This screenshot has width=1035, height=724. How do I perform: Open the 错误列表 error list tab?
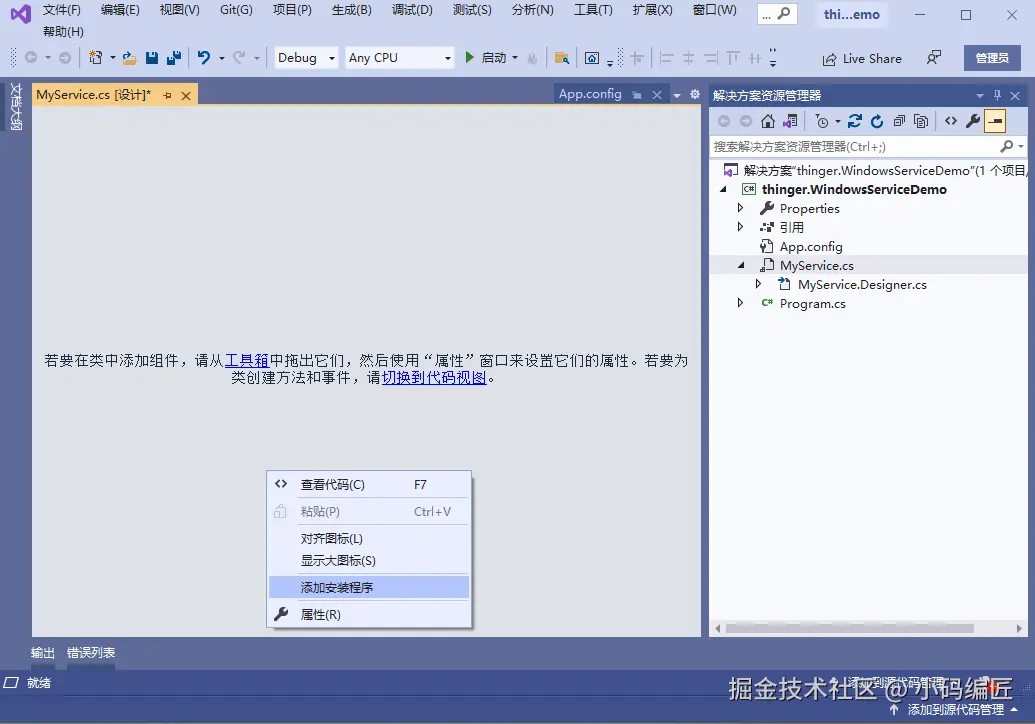[x=91, y=653]
